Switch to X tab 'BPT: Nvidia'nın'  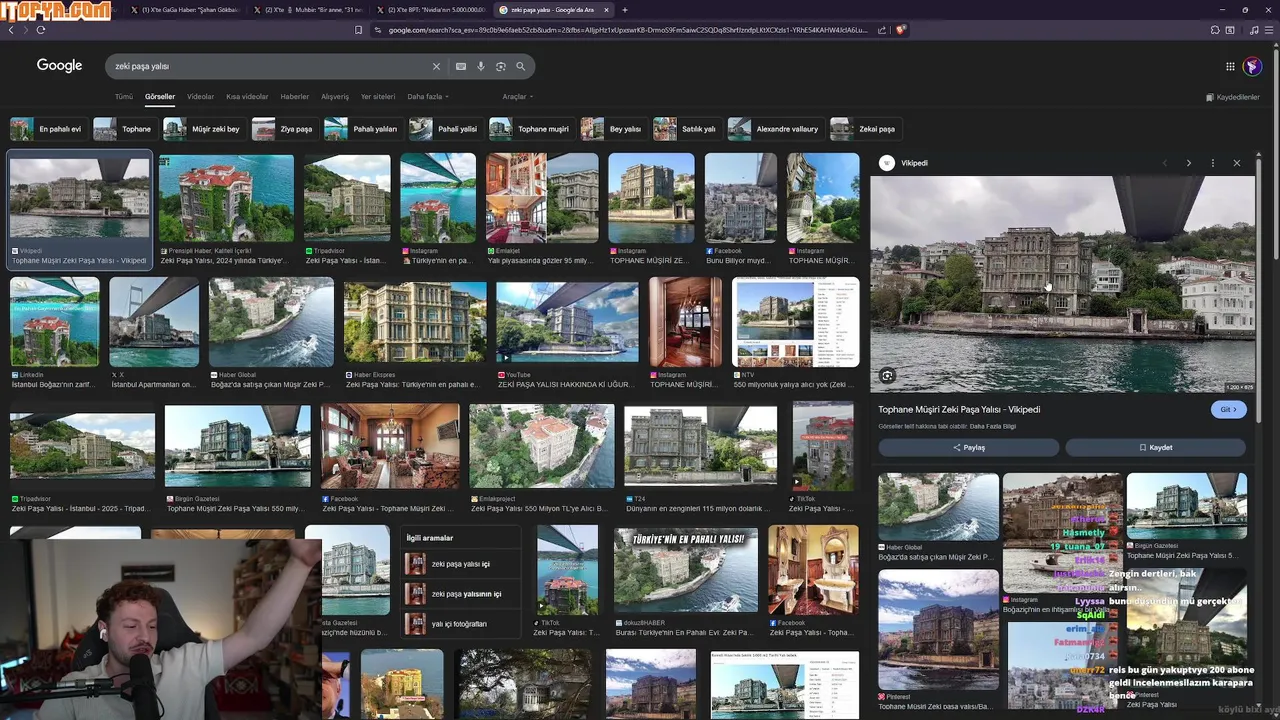click(432, 10)
